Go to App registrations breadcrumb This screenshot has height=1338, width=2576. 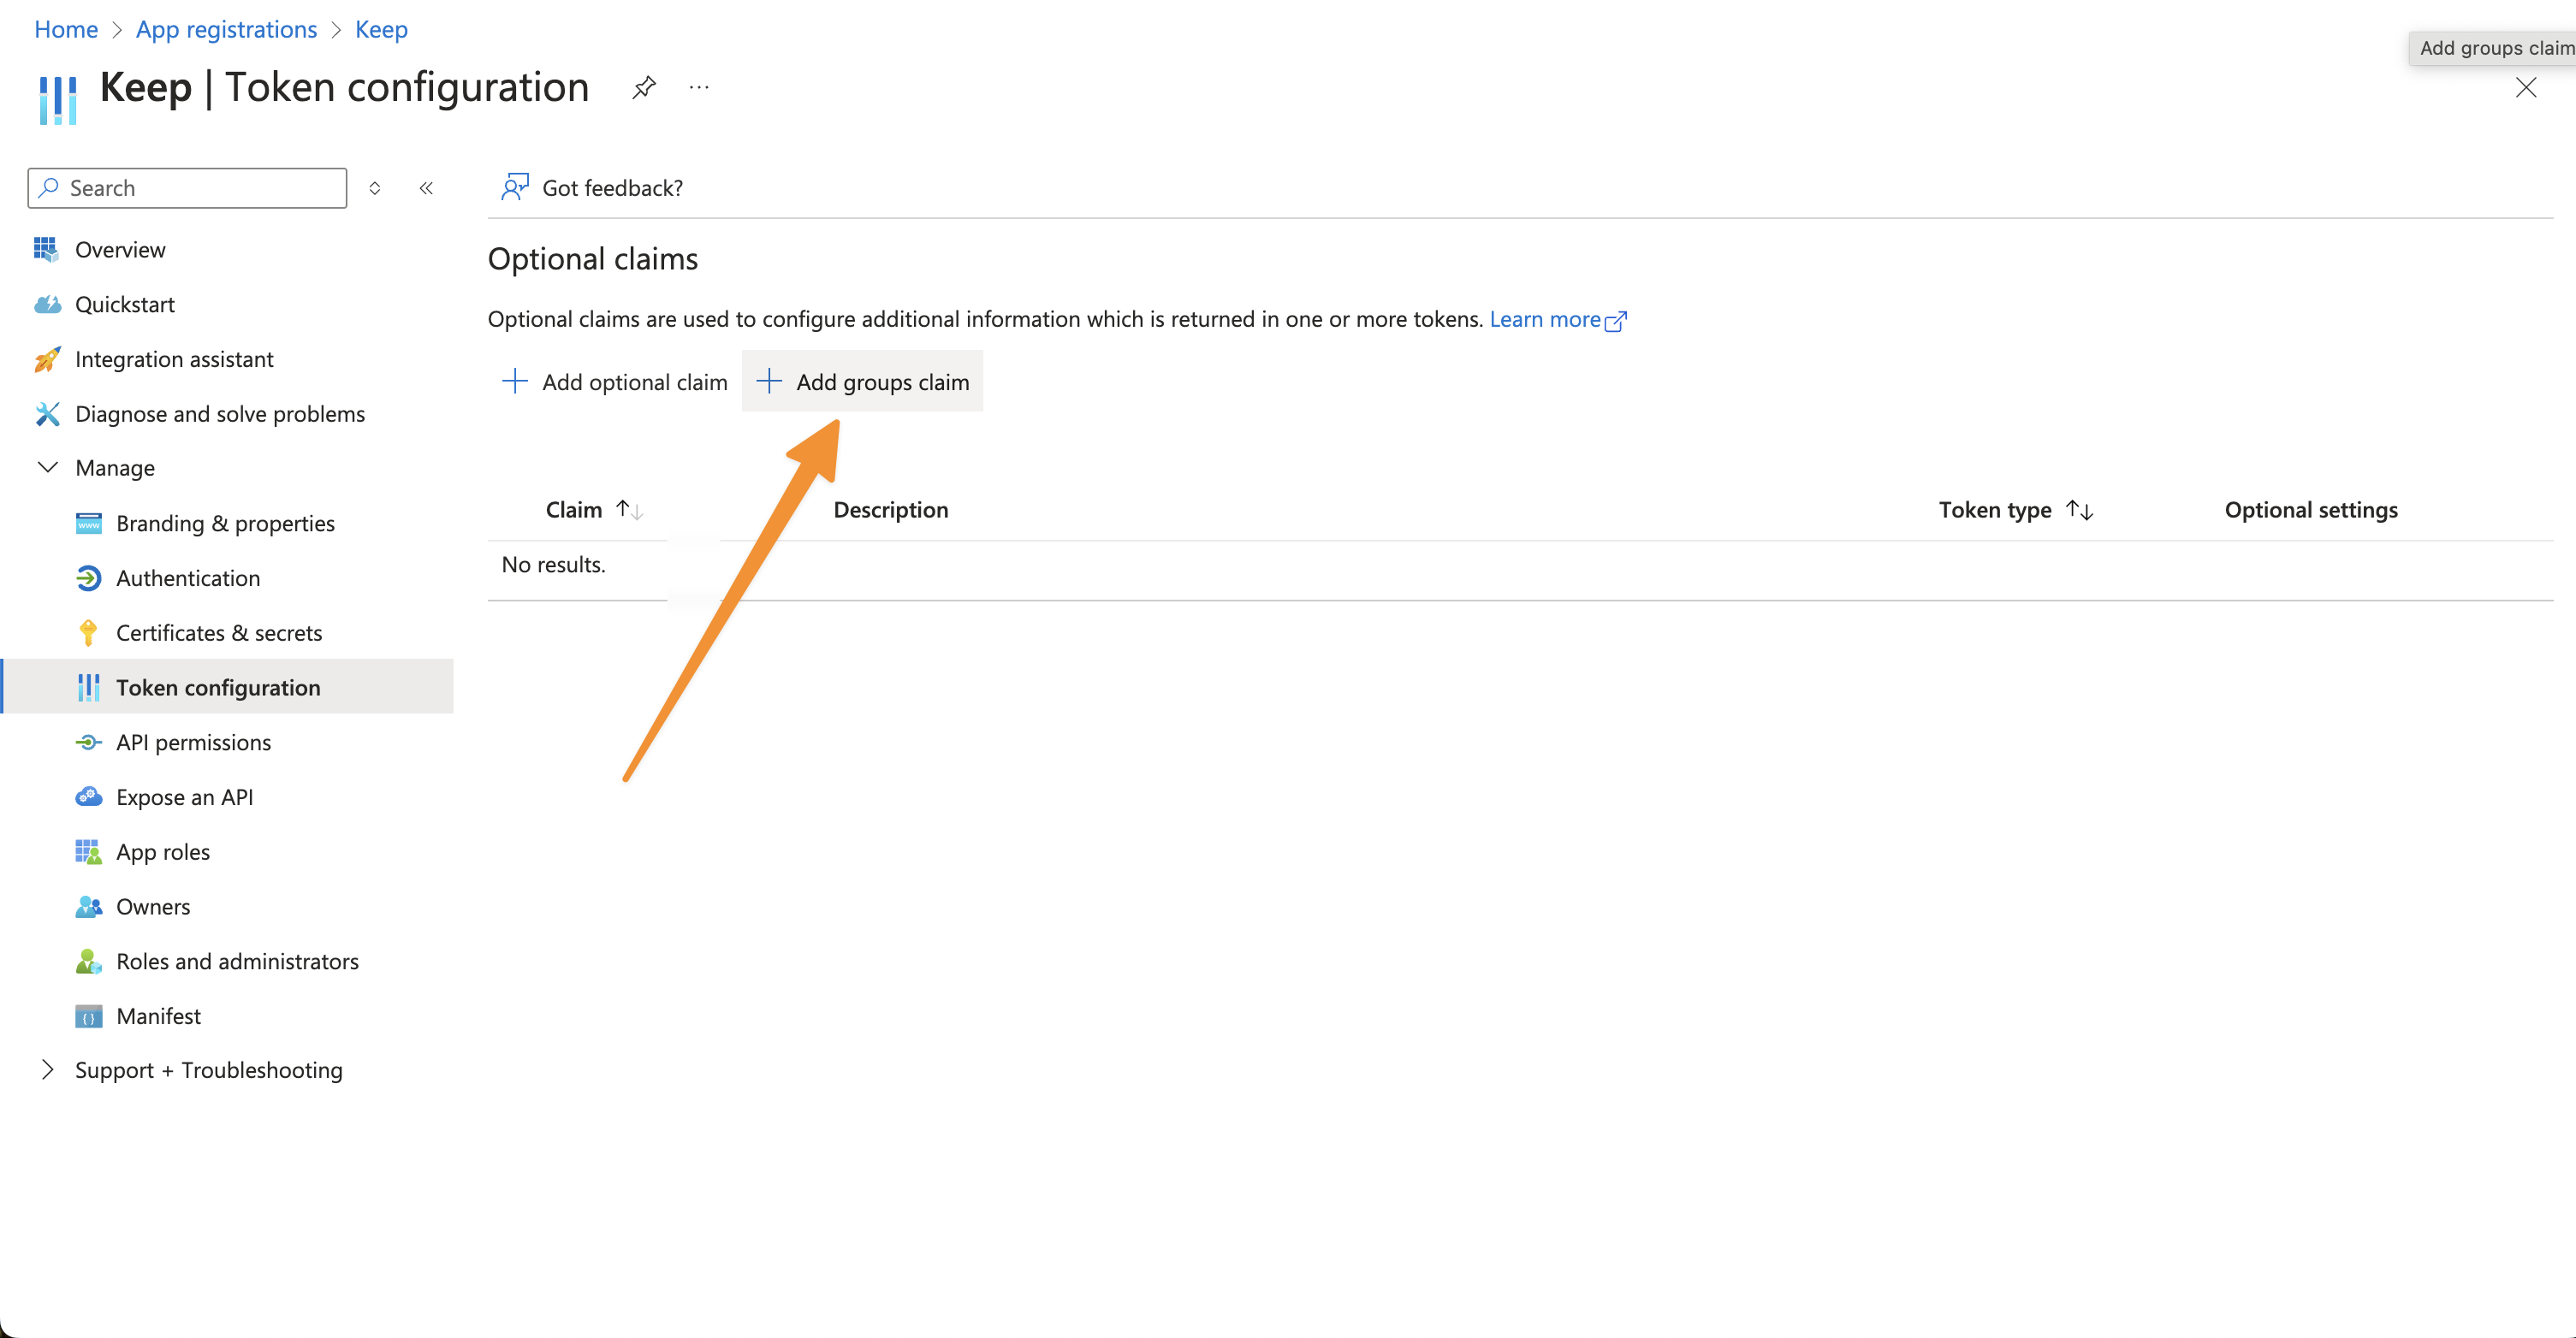tap(226, 29)
